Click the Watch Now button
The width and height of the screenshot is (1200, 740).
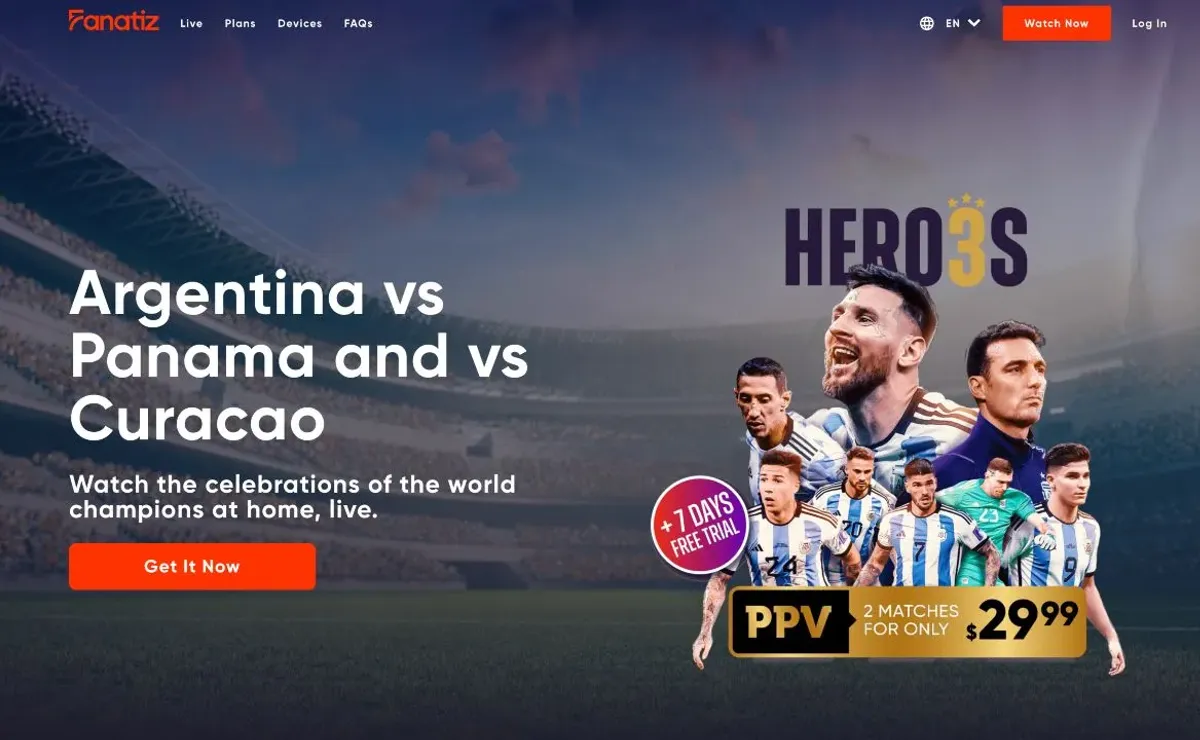1056,23
